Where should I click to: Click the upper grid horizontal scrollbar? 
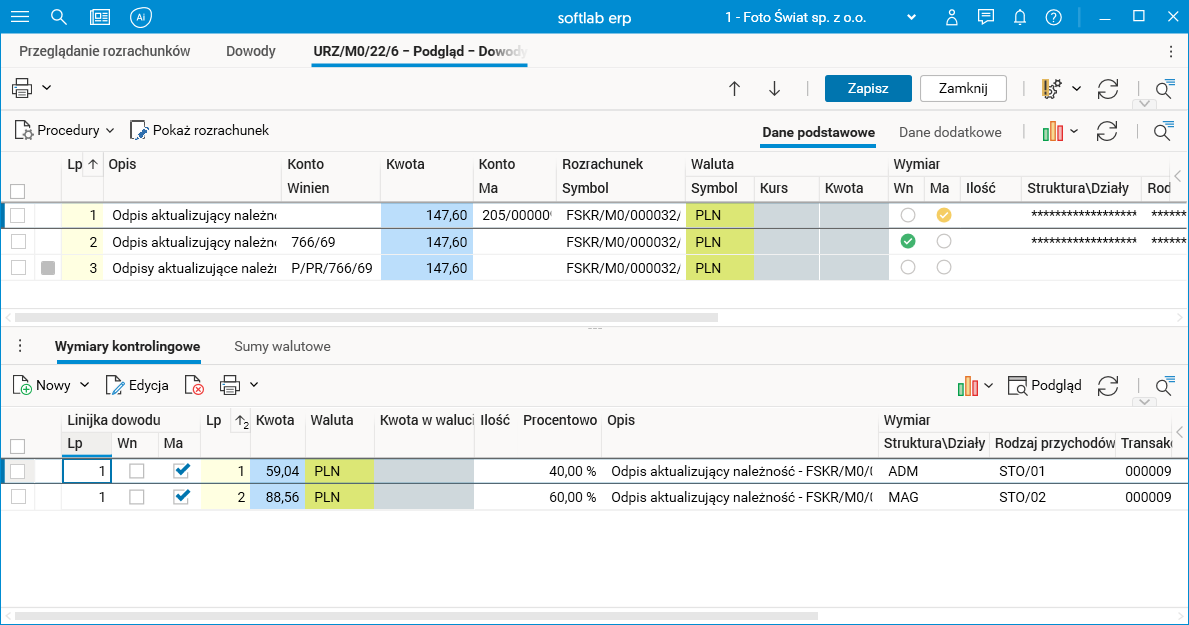click(x=366, y=317)
